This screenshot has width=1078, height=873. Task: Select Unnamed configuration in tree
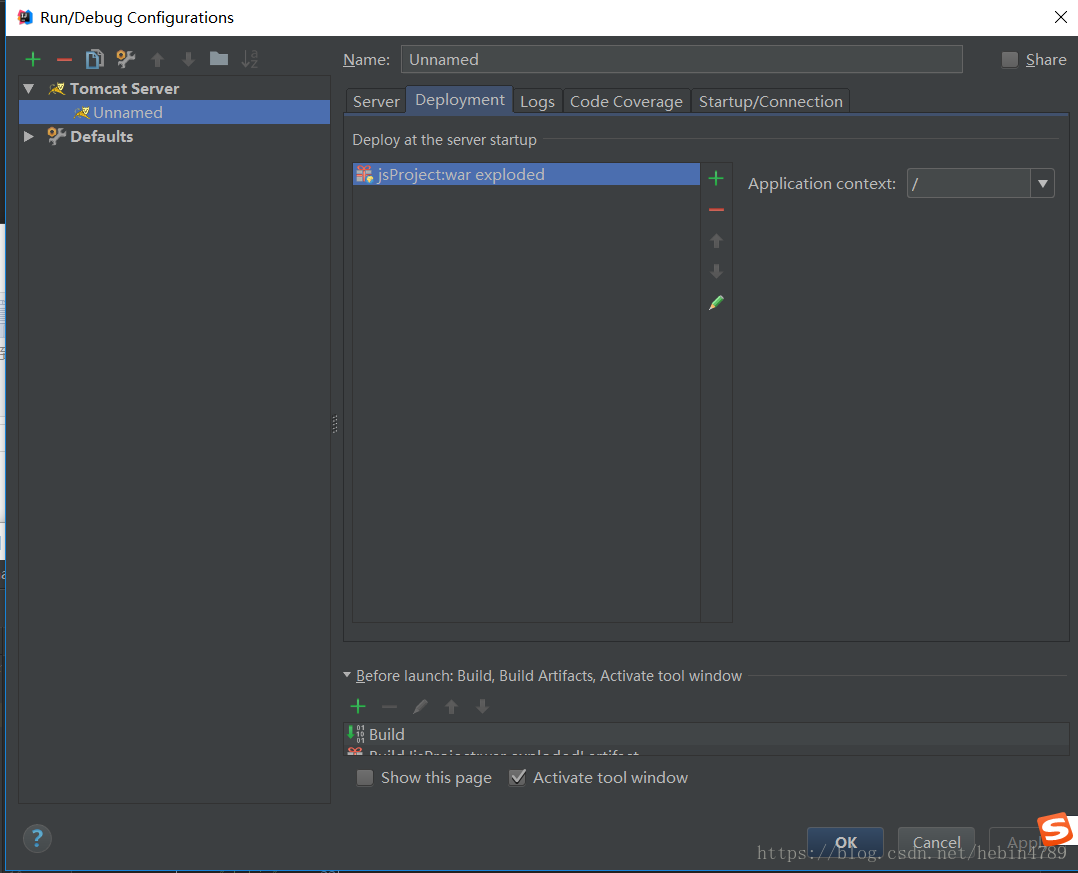point(175,113)
